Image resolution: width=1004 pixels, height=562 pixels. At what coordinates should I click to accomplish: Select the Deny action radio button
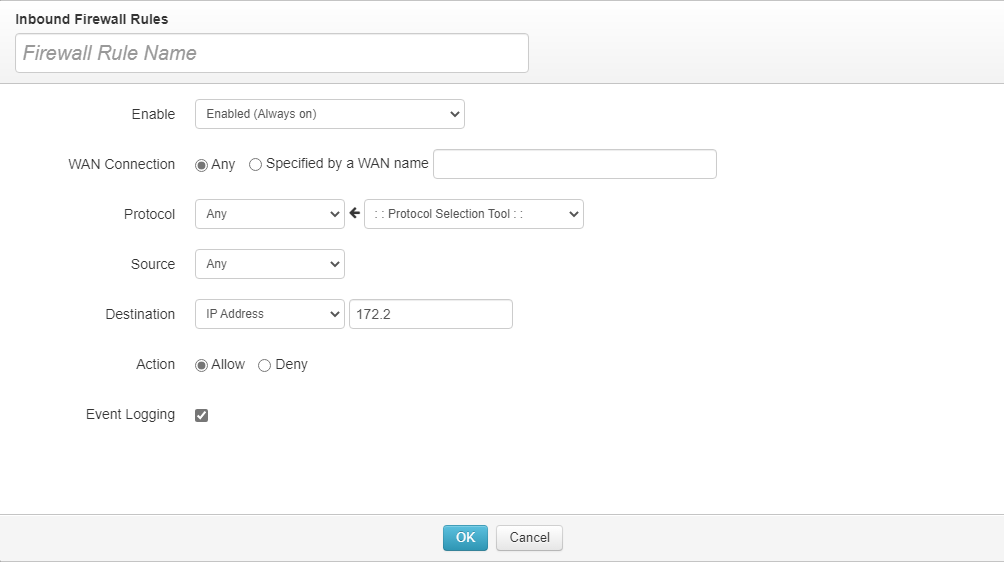coord(265,365)
